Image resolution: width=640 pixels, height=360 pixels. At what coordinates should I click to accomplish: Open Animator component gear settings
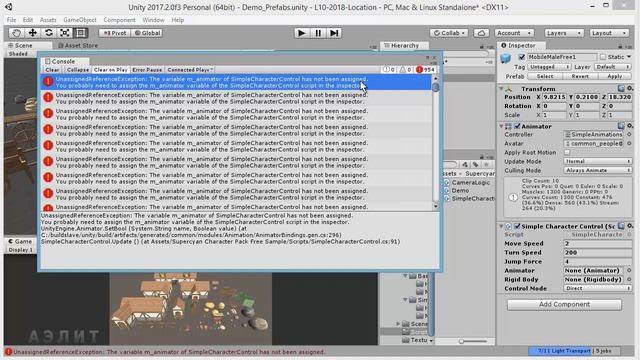click(x=630, y=126)
